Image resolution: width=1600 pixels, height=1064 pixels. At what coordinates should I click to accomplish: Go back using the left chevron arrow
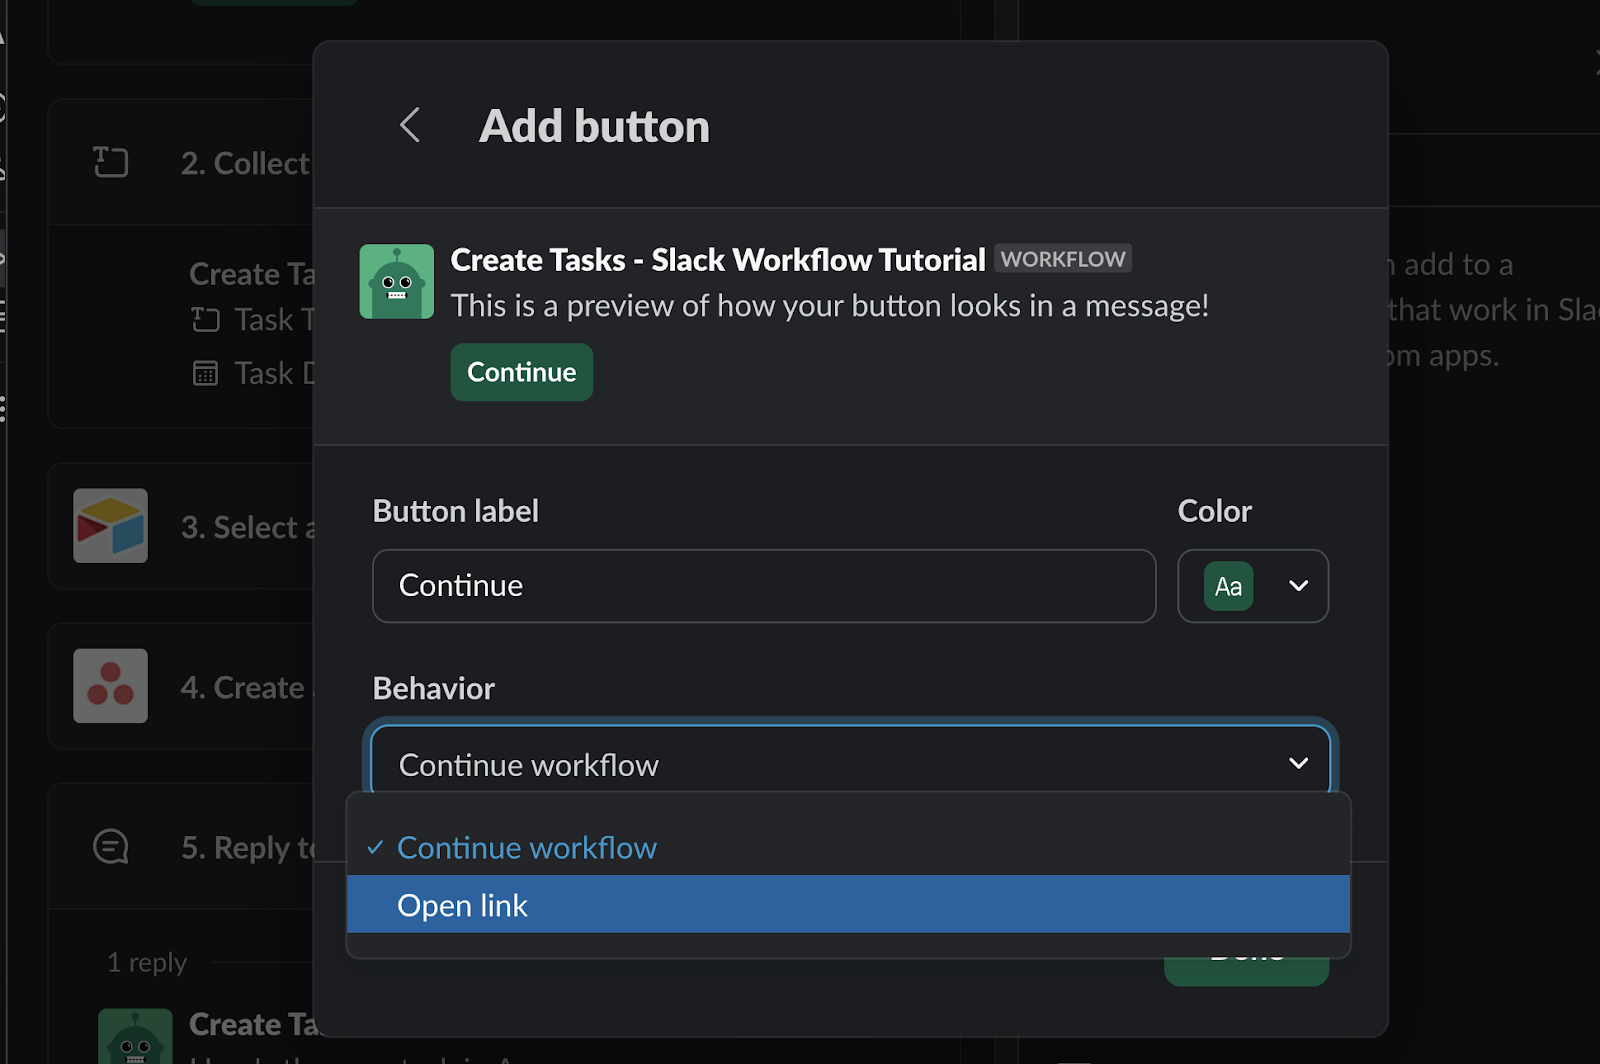tap(410, 125)
